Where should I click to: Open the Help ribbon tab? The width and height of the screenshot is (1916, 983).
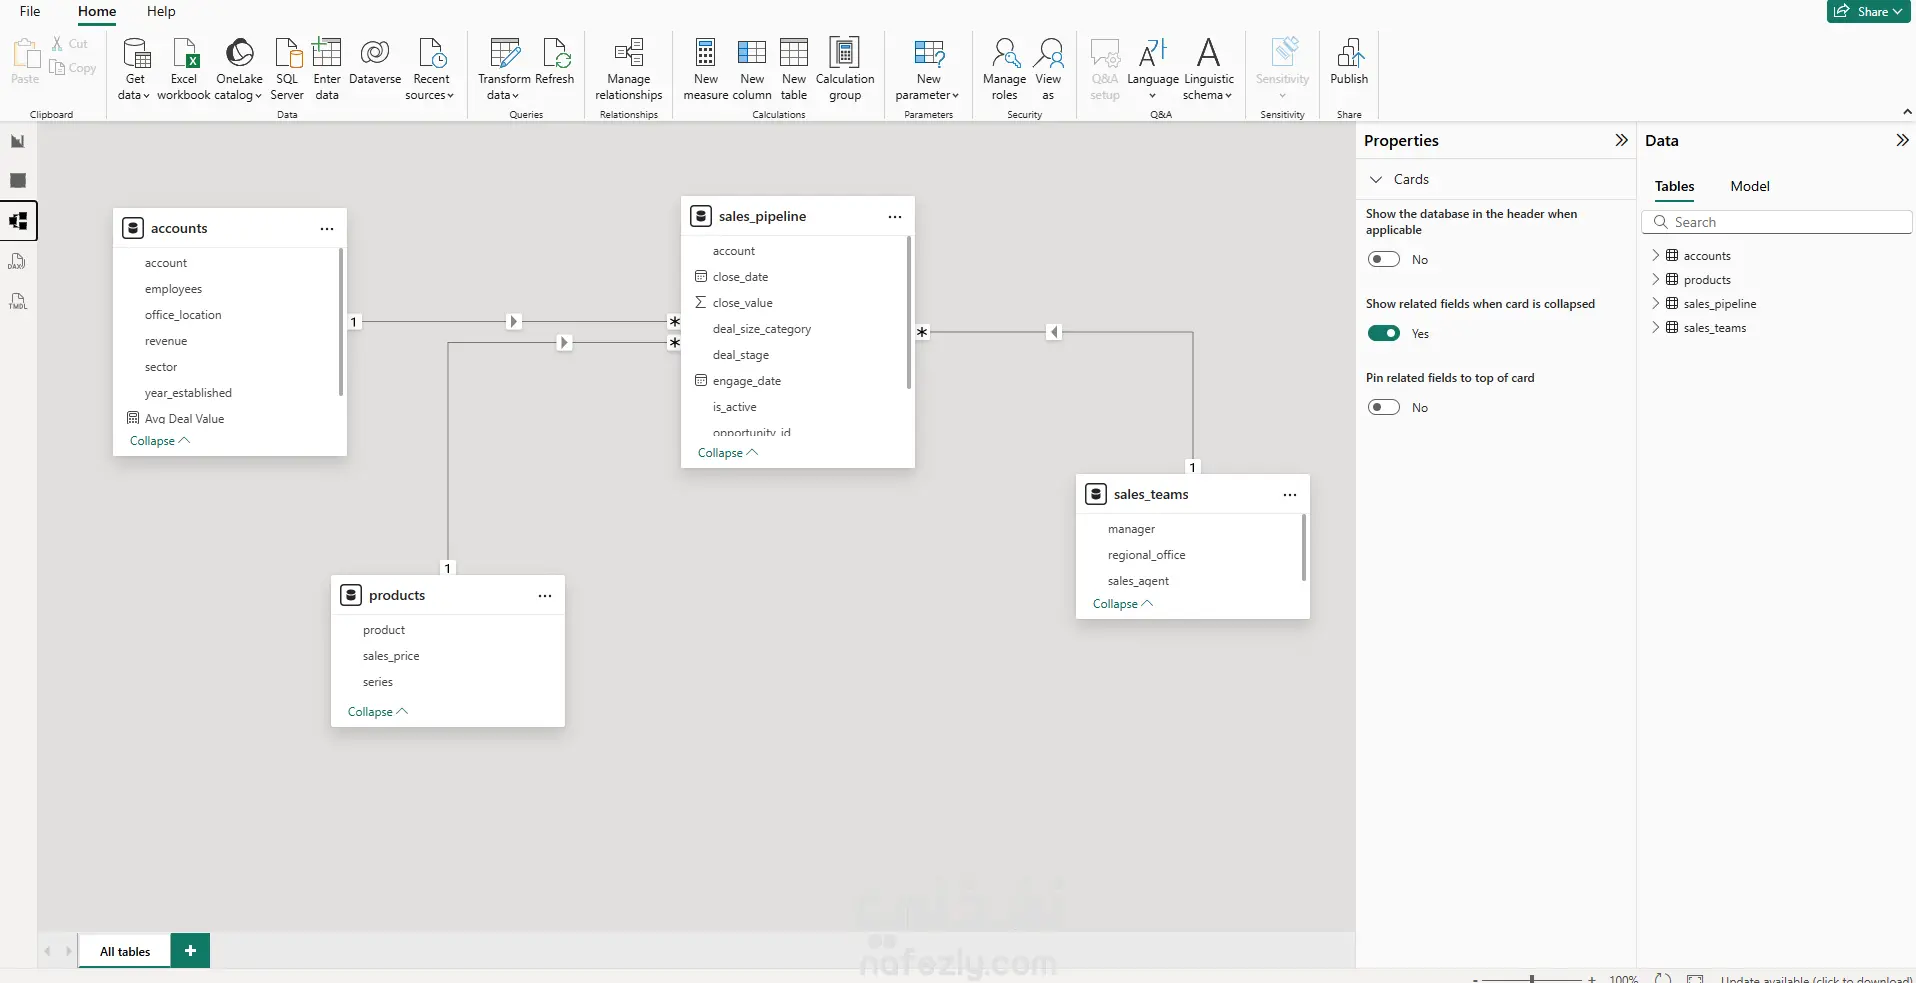(x=161, y=11)
